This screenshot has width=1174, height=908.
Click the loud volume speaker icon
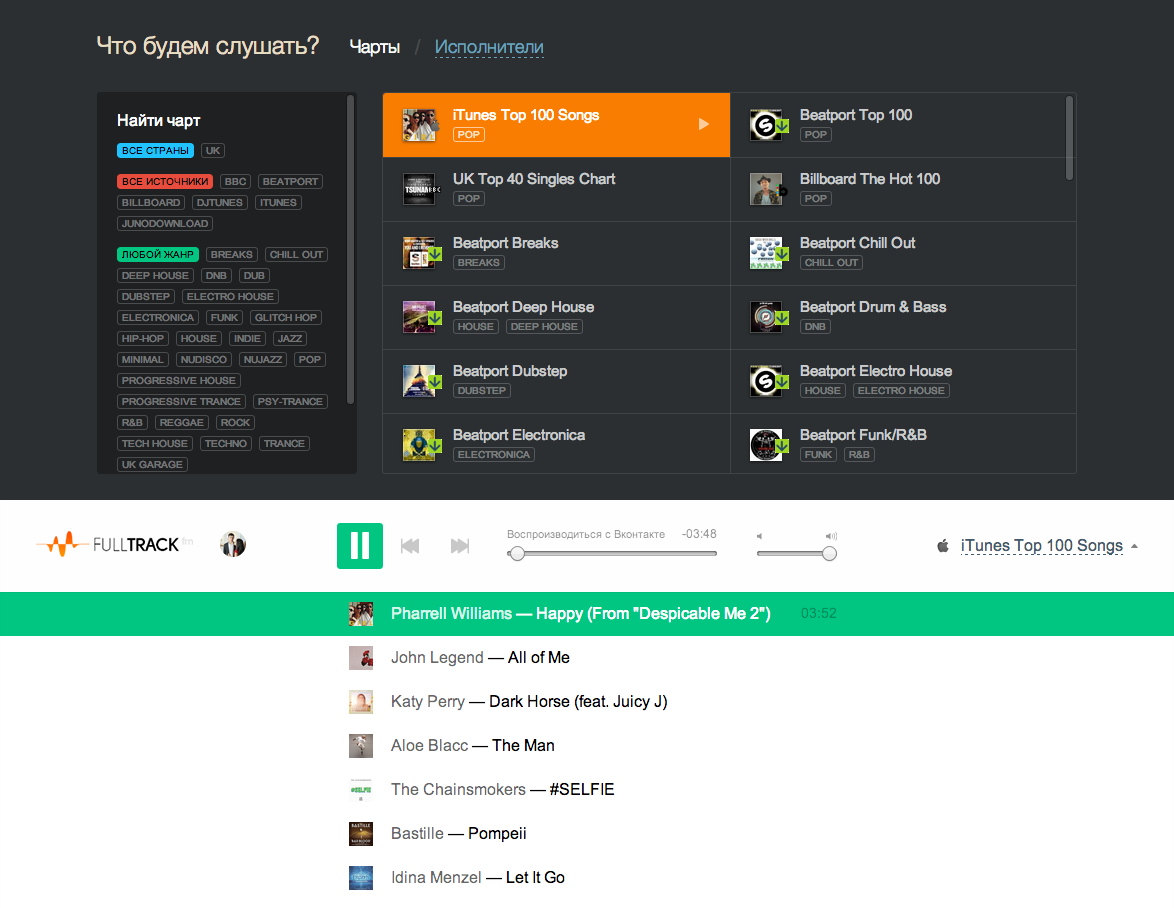tap(831, 536)
